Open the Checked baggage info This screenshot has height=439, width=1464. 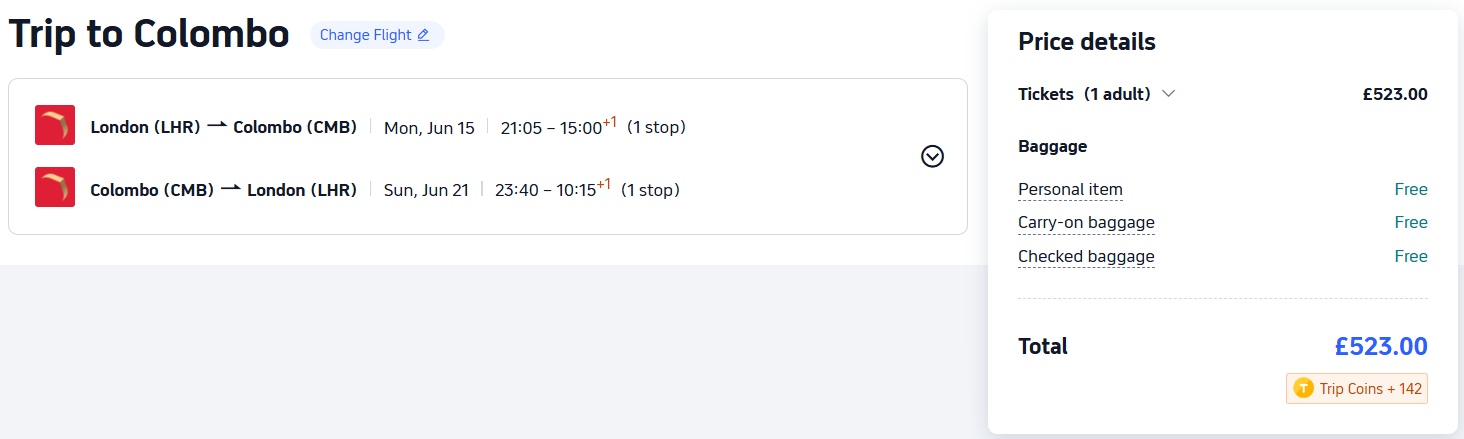tap(1086, 257)
